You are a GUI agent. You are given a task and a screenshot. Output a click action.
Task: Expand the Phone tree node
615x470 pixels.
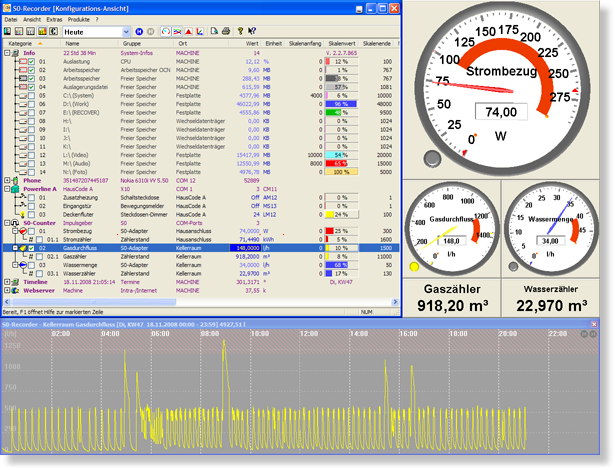click(8, 180)
